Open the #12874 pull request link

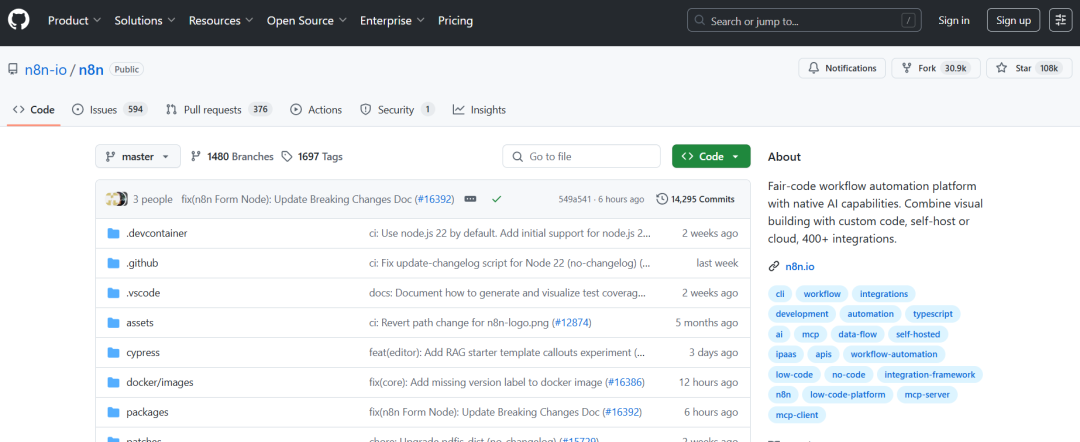point(572,322)
